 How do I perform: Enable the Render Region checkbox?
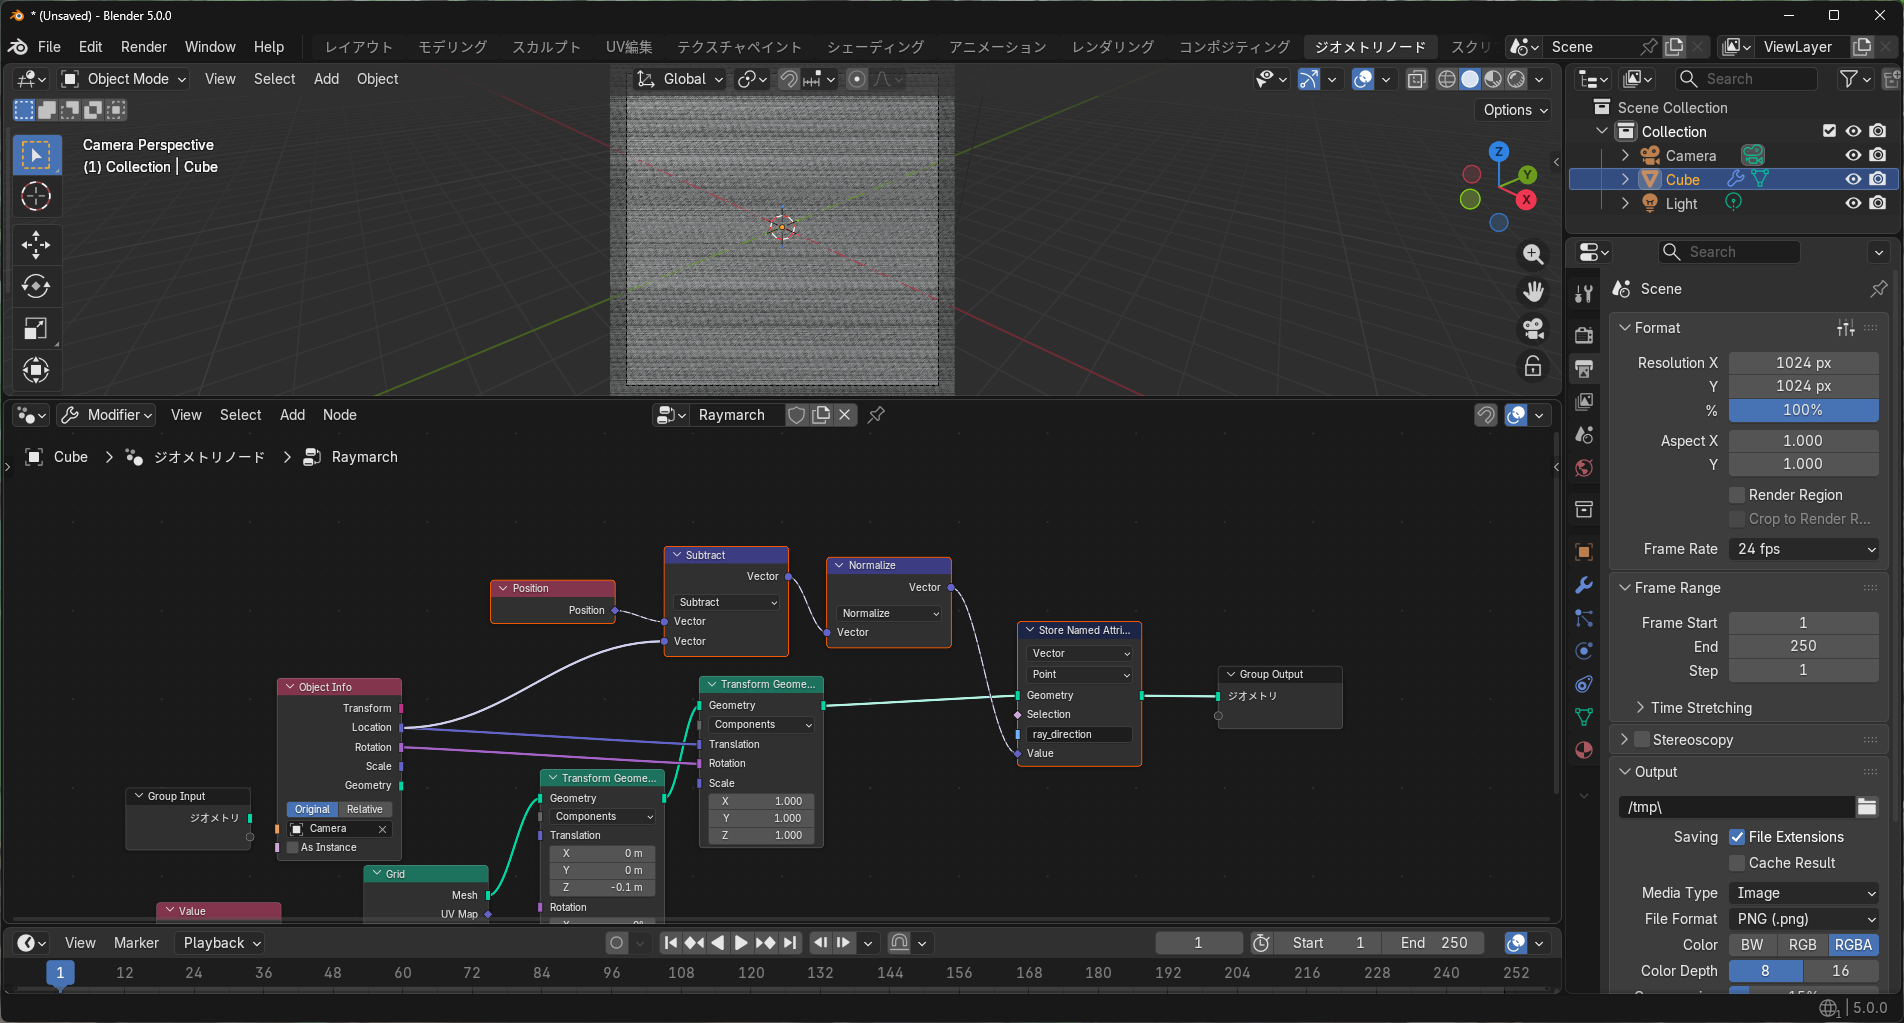1737,495
